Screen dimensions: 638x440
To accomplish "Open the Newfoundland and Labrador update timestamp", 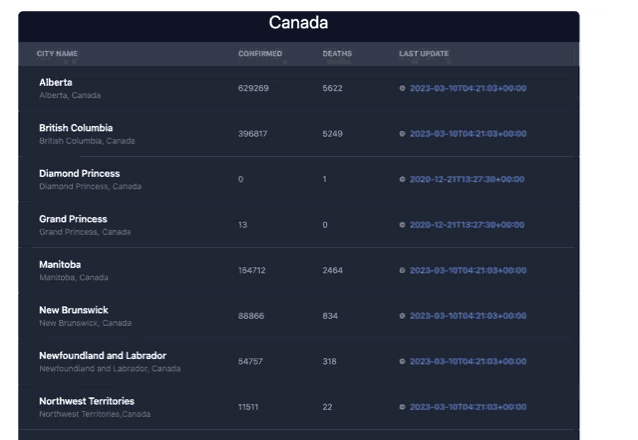I will (x=468, y=362).
